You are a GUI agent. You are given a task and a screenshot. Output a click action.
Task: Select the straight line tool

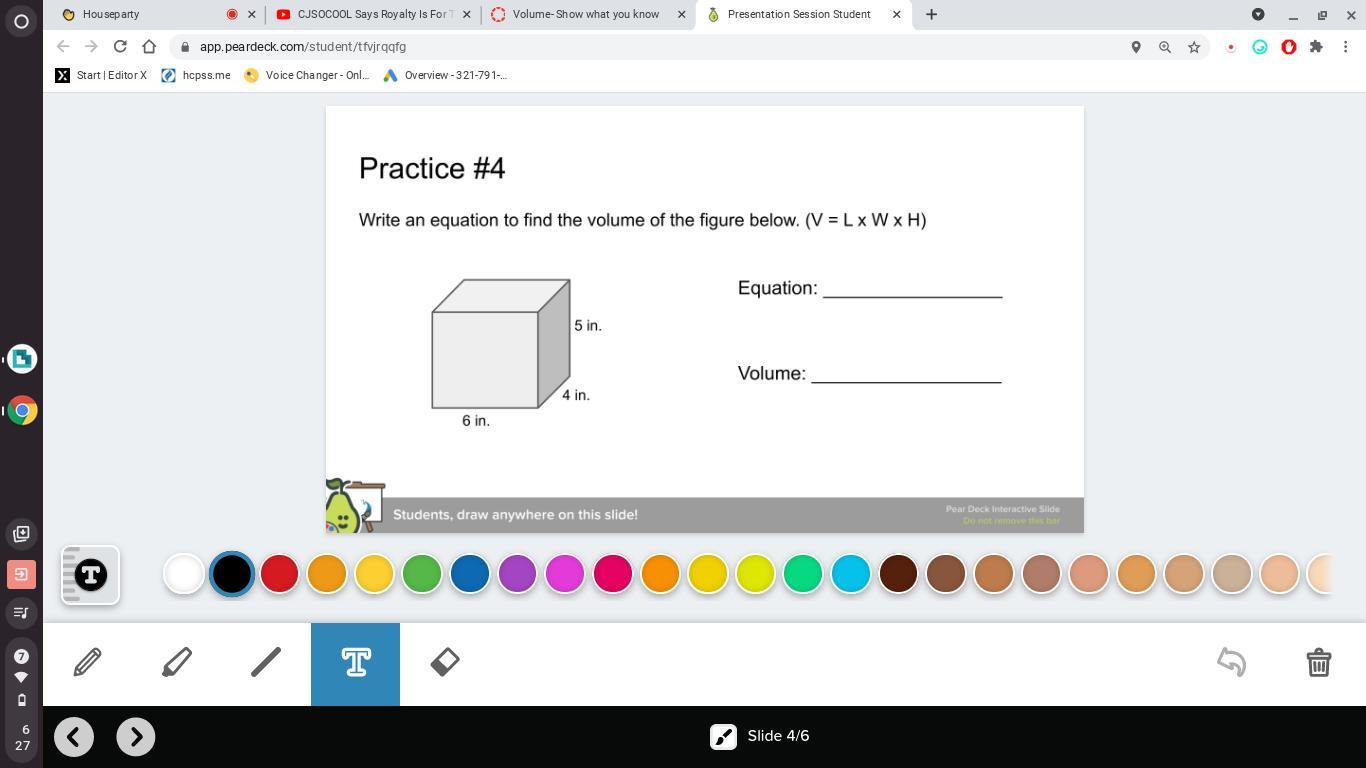point(266,662)
